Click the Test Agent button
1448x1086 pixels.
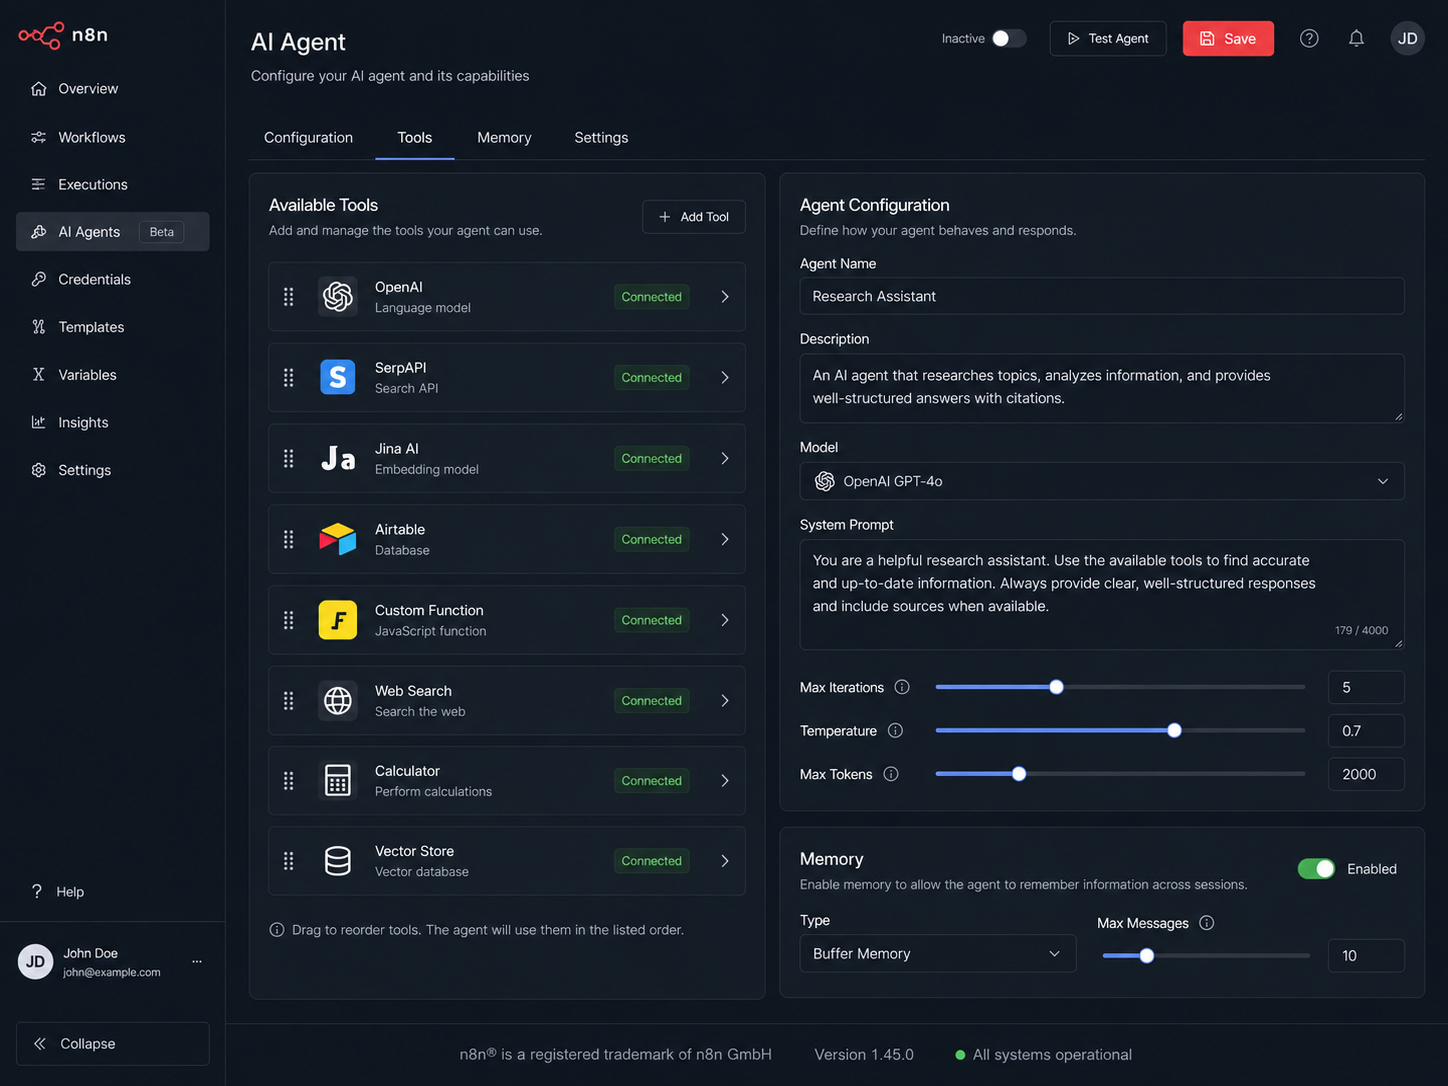[1108, 38]
